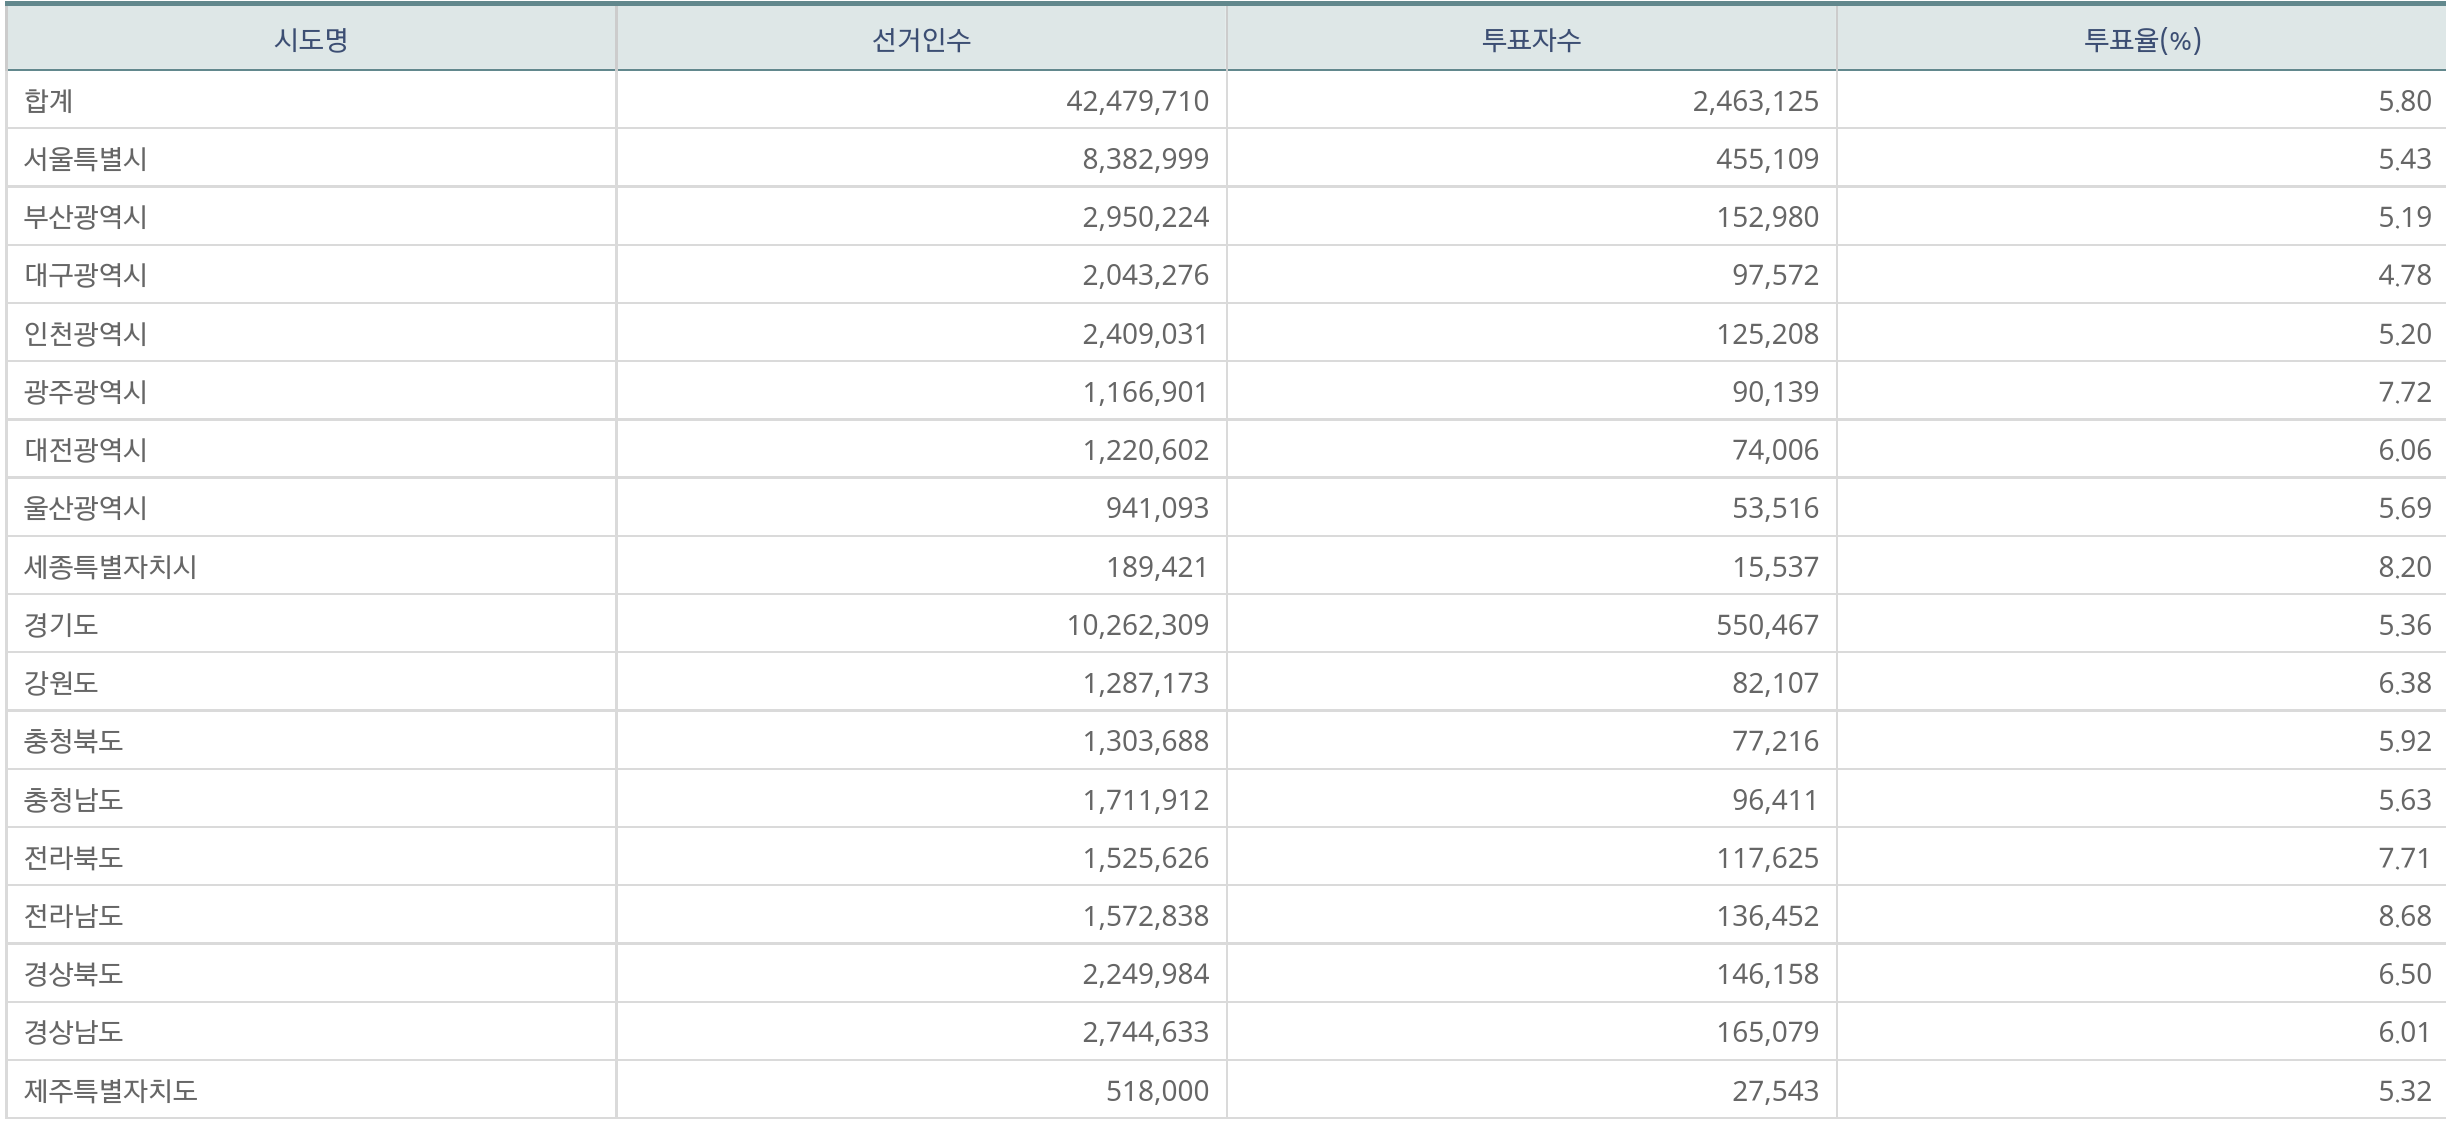Viewport: 2446px width, 1121px height.
Task: Select the 세종특별자치시 cell
Action: tap(111, 567)
